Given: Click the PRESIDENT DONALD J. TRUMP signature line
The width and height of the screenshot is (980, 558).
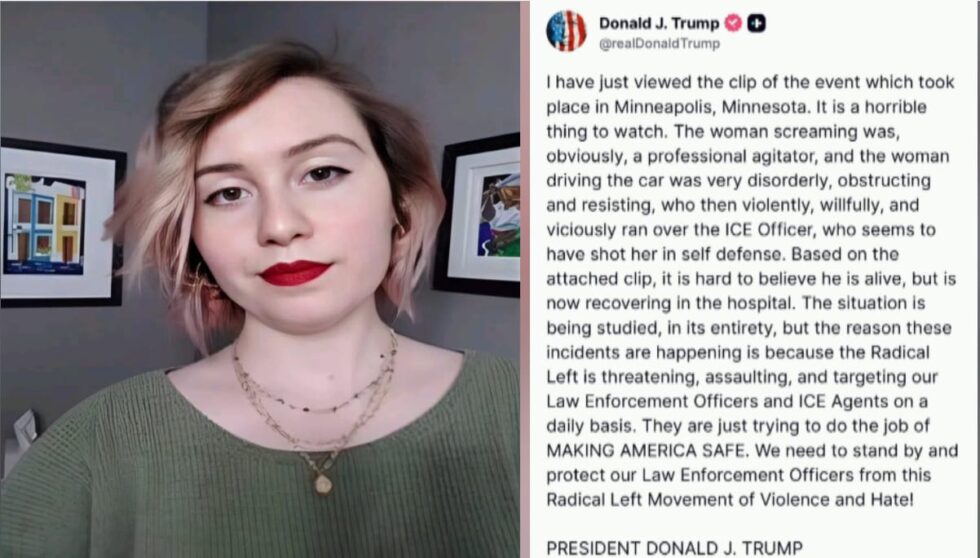Looking at the screenshot, I should coord(674,548).
